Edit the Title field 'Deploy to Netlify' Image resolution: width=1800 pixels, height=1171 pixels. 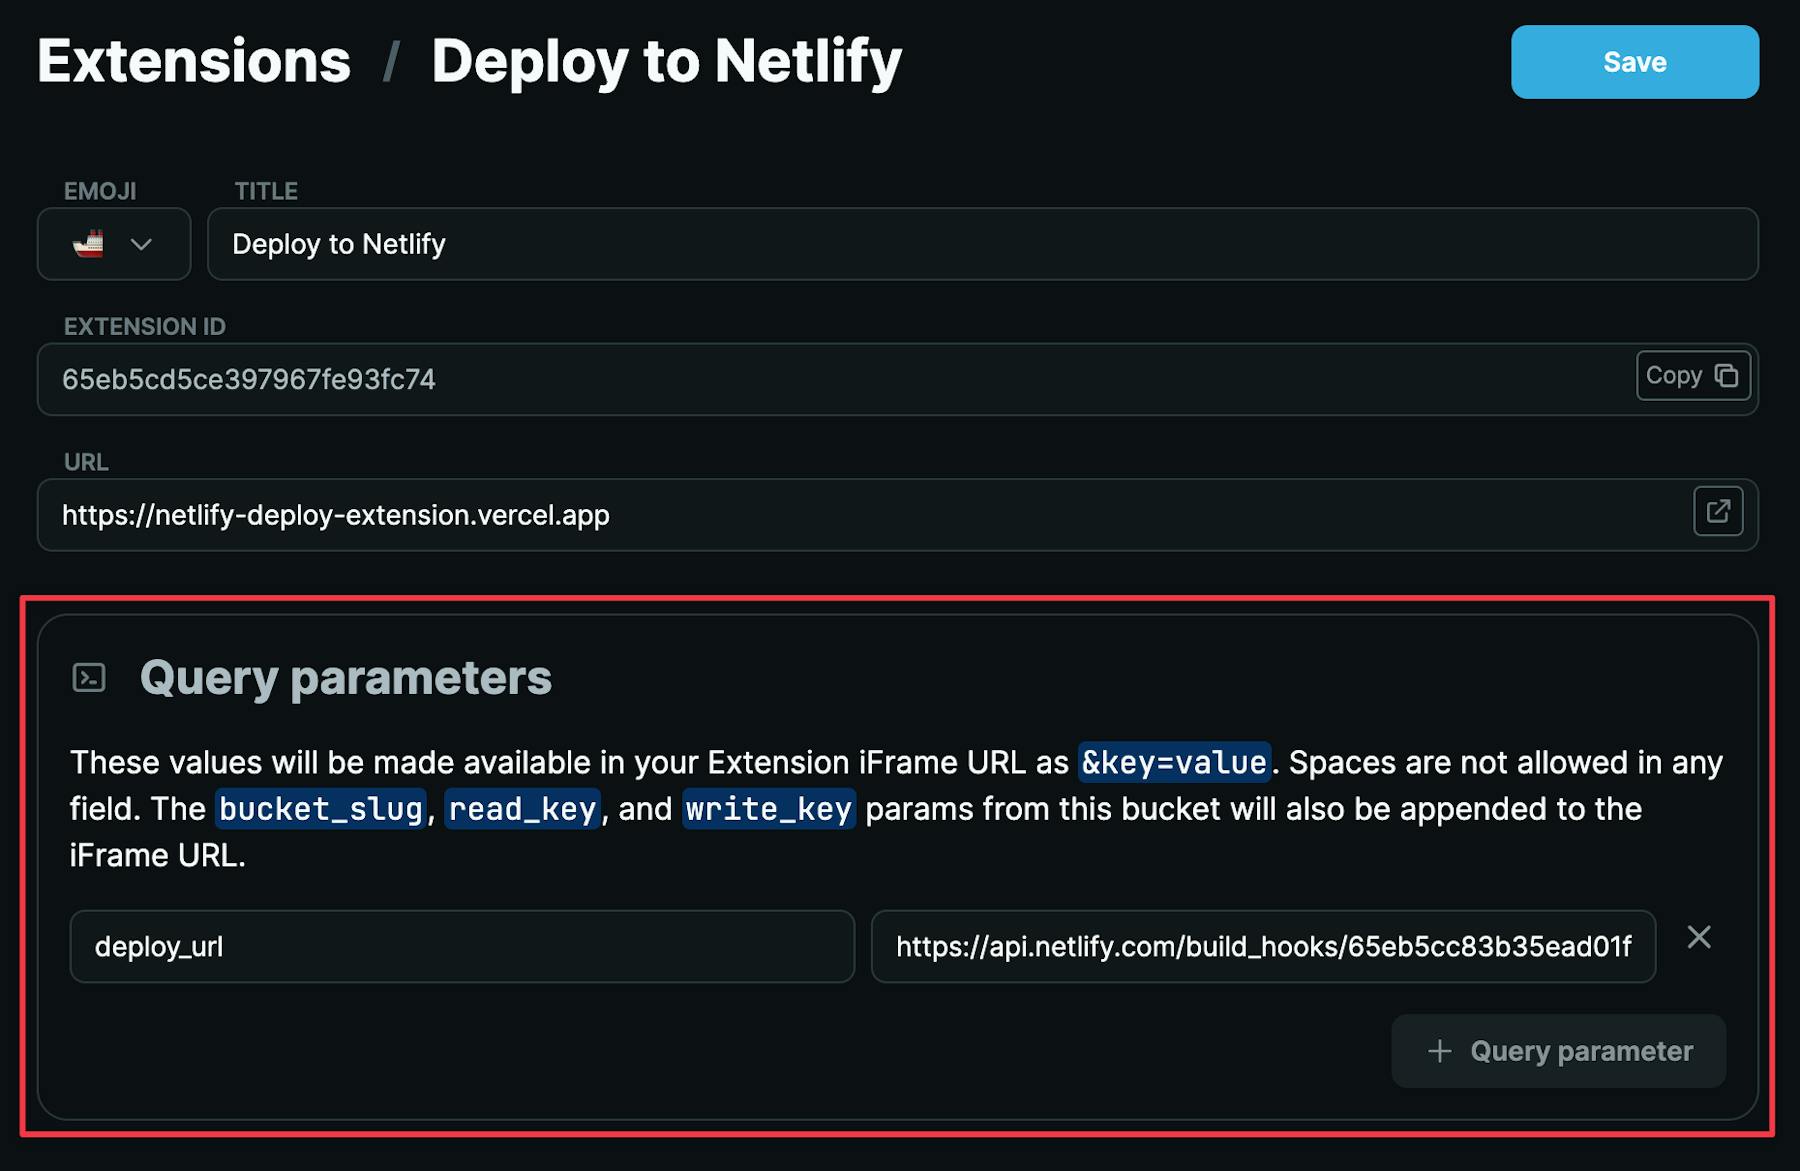[x=982, y=244]
